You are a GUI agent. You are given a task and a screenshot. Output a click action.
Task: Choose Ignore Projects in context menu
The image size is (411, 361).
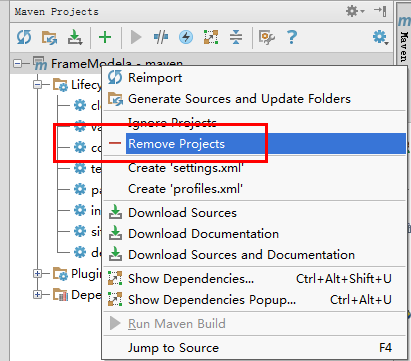click(x=255, y=123)
